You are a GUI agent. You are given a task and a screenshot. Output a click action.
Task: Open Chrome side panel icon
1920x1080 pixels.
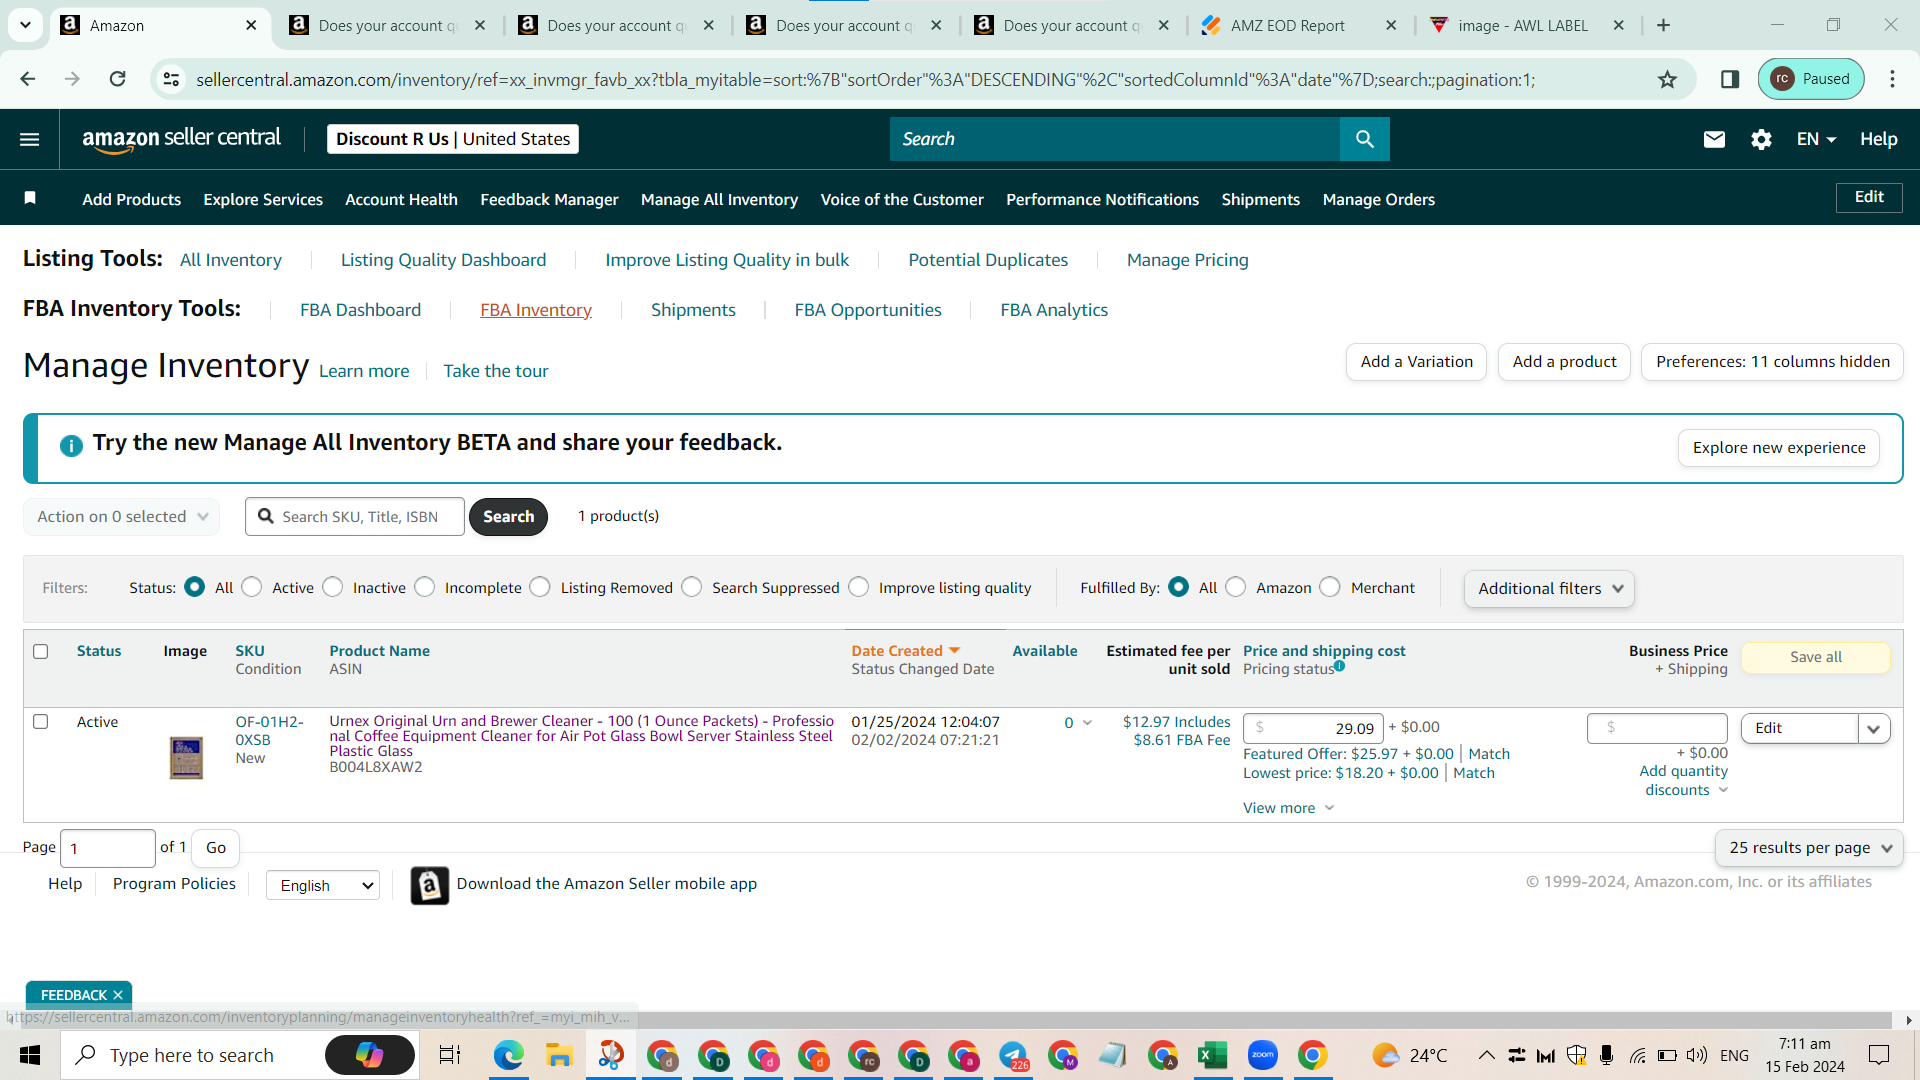tap(1730, 79)
